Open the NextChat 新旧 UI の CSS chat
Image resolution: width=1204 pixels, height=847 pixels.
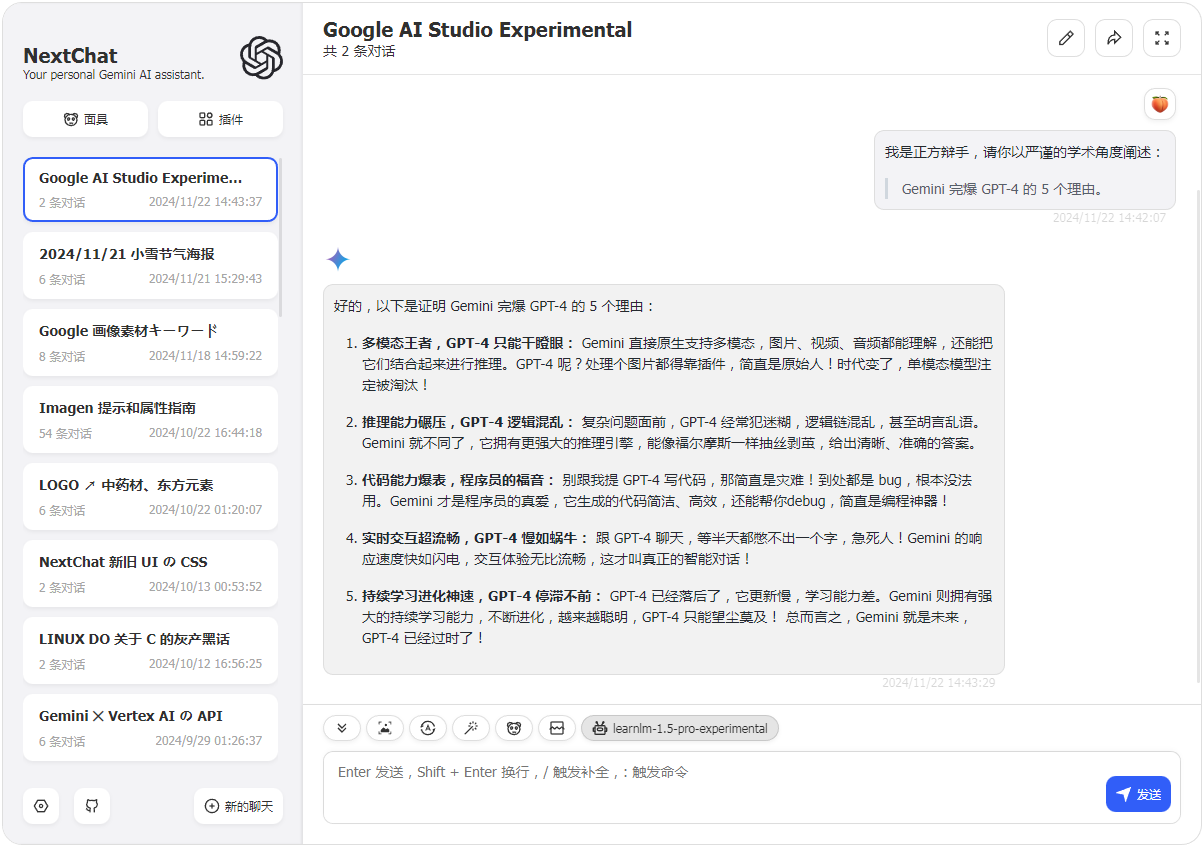pyautogui.click(x=150, y=574)
